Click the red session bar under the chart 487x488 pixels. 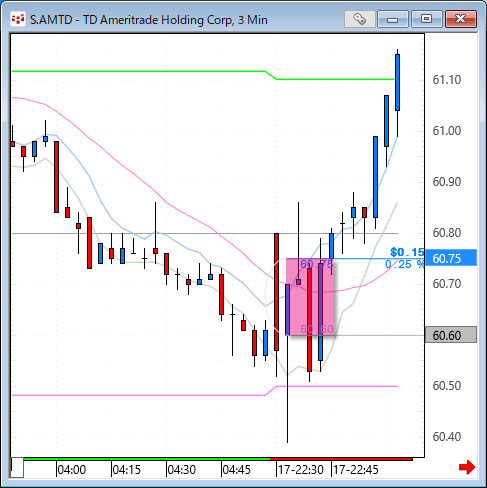(x=341, y=459)
